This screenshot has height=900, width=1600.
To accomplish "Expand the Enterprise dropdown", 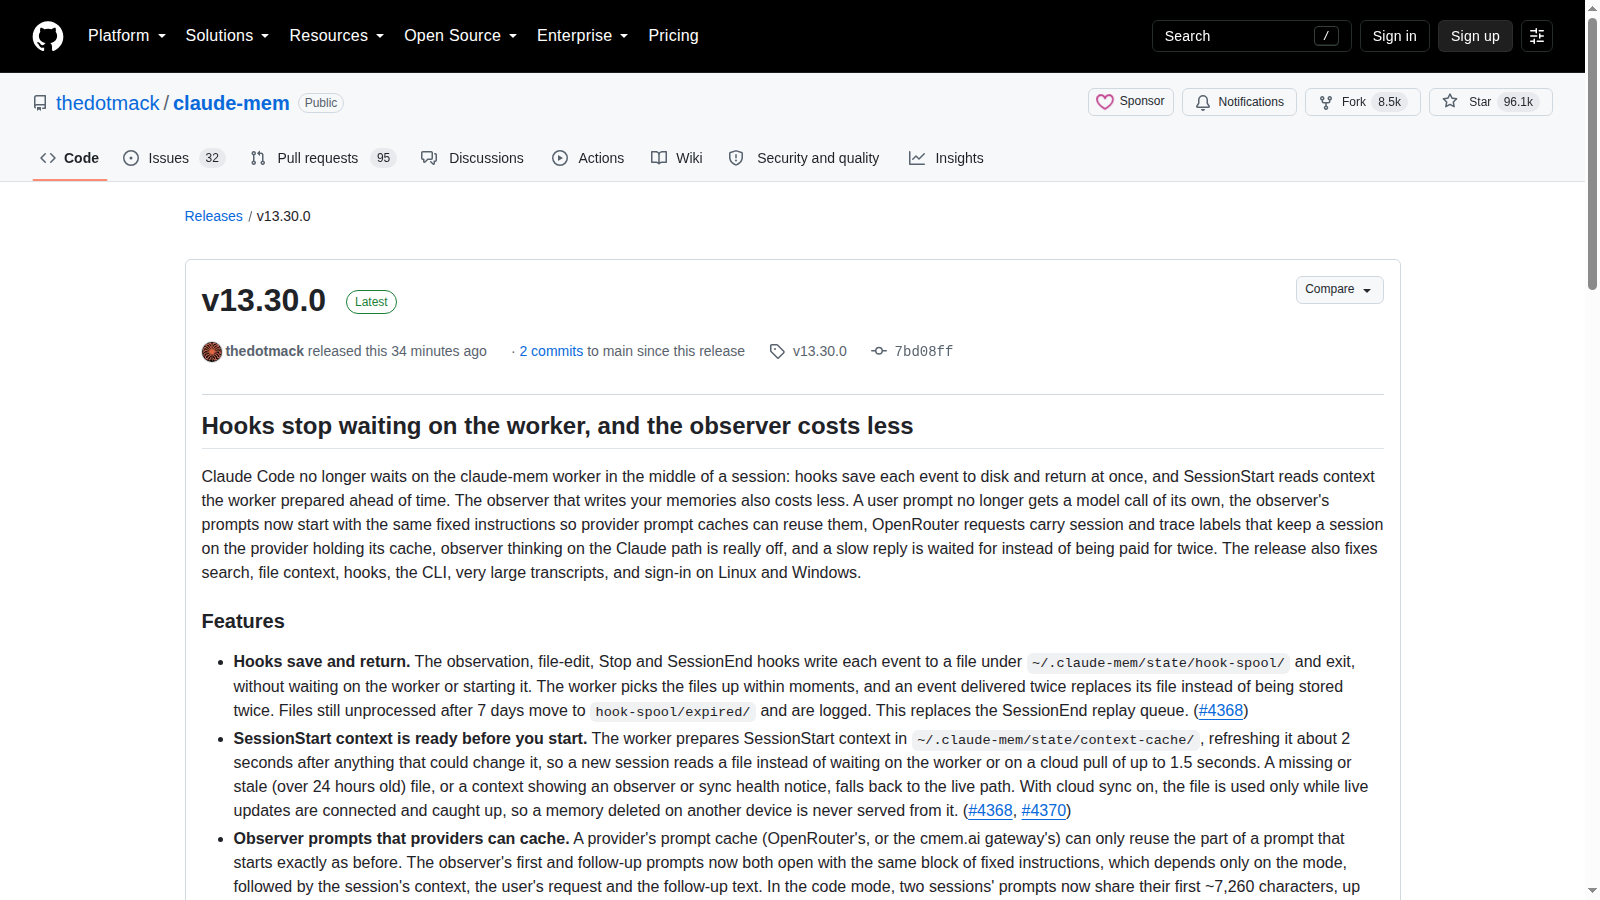I will coord(583,36).
